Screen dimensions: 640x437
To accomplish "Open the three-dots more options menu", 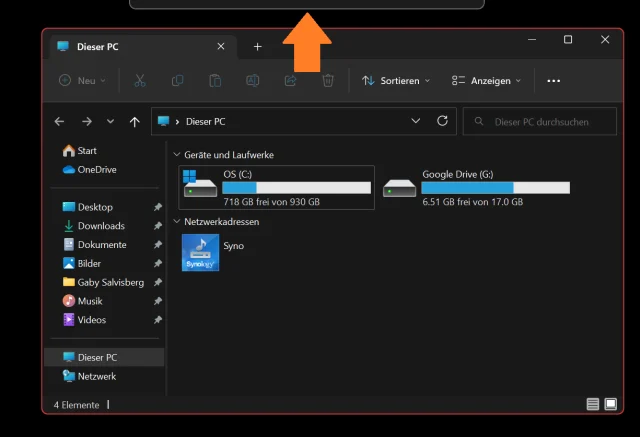I will coord(554,81).
